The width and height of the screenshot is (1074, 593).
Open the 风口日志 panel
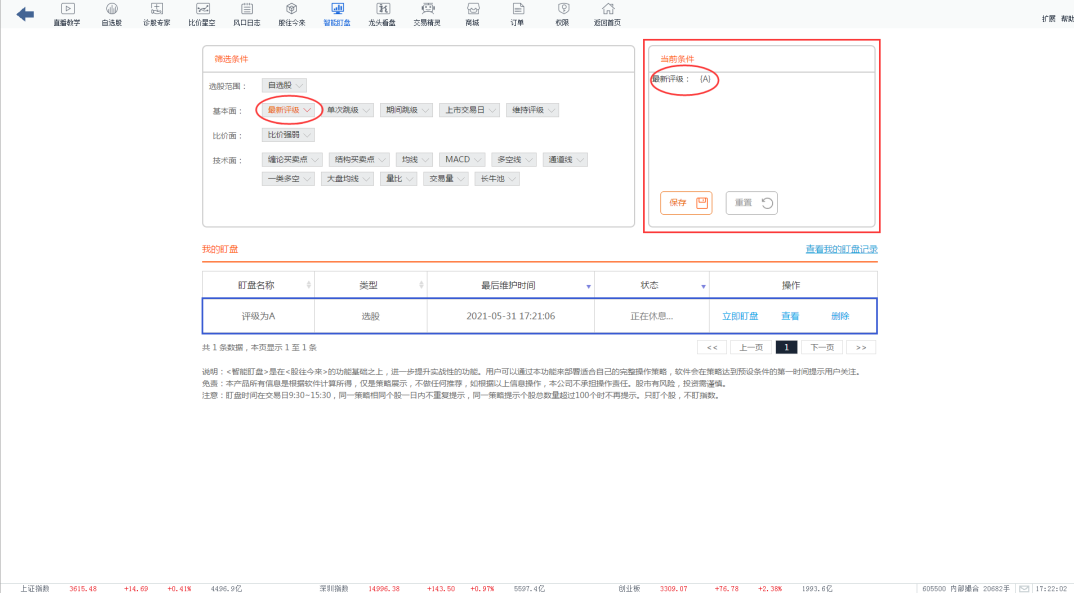click(247, 13)
